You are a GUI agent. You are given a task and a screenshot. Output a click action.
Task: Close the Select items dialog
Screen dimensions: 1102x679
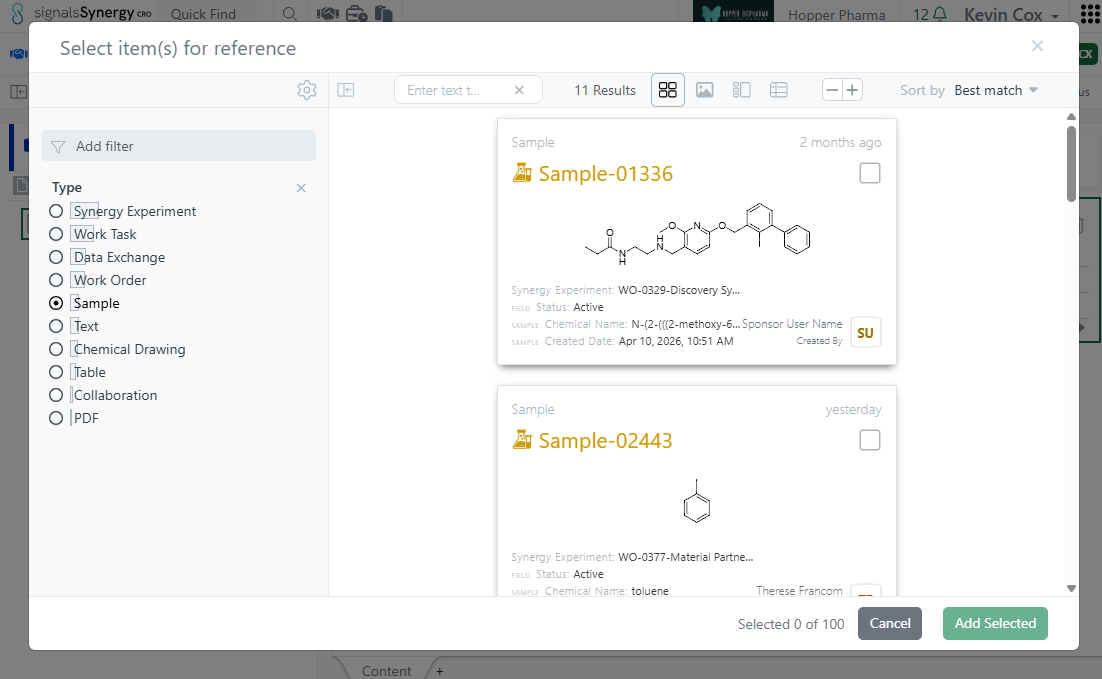point(1037,46)
